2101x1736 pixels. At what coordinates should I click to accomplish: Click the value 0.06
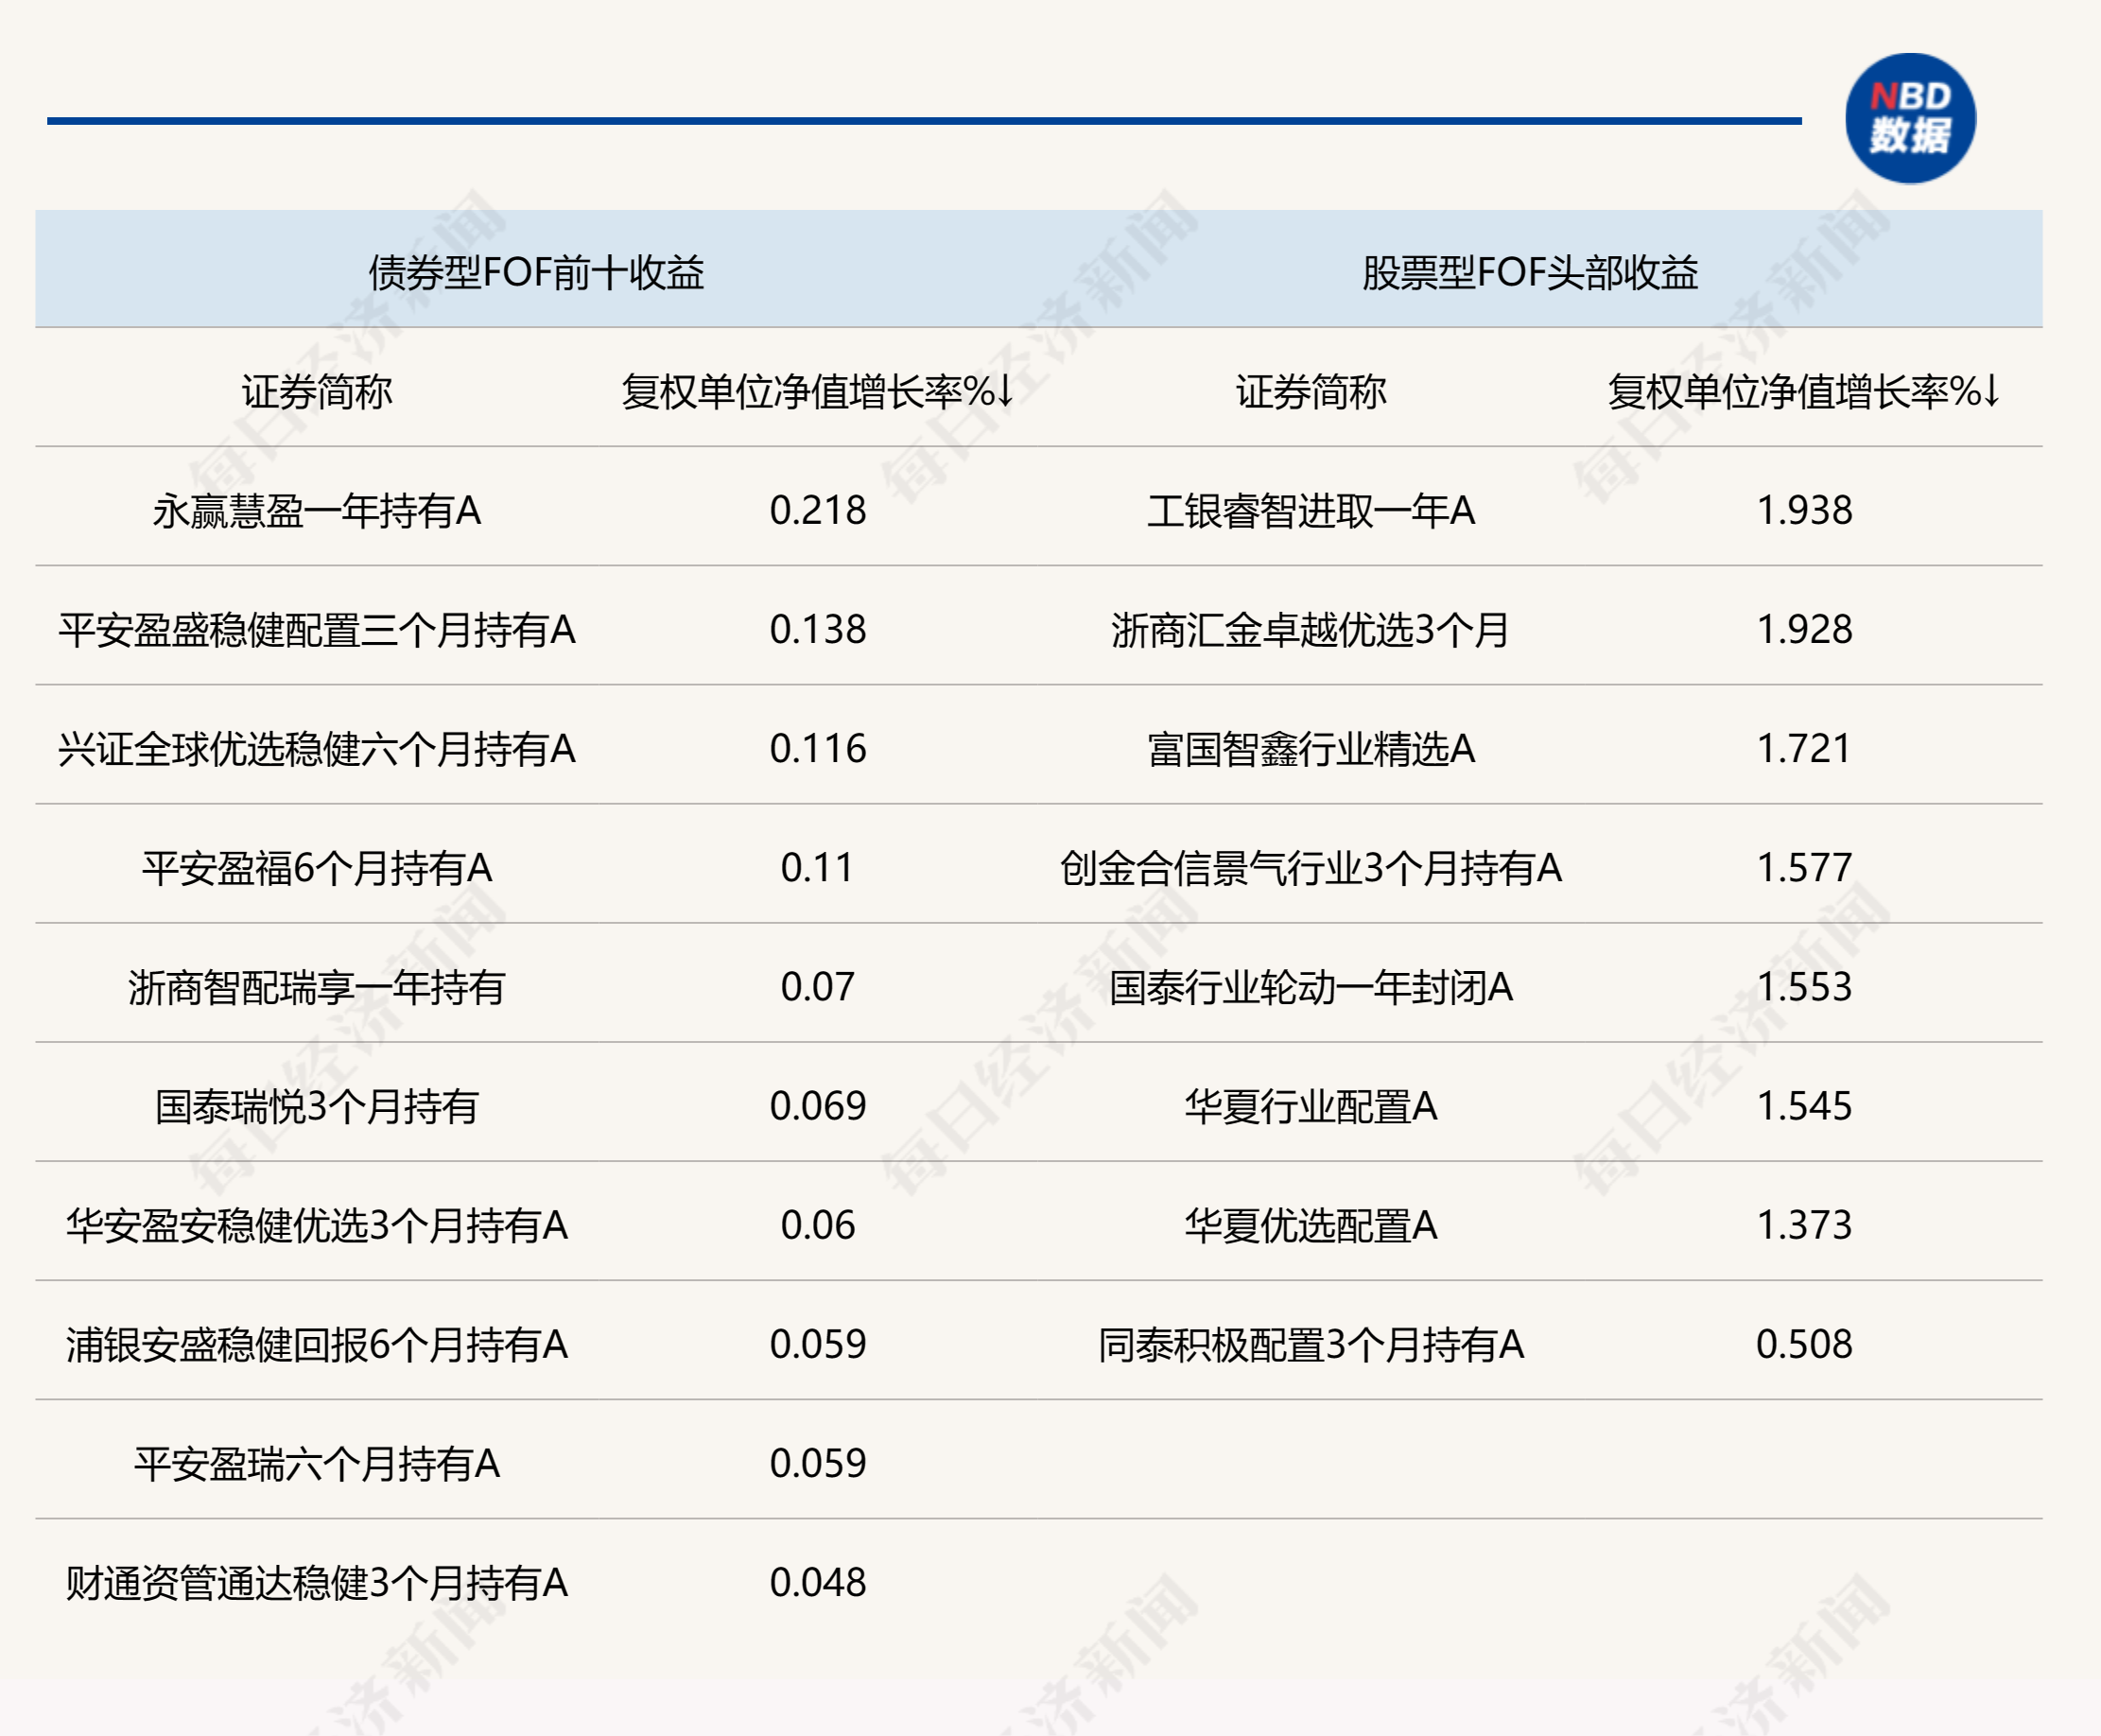[818, 1224]
